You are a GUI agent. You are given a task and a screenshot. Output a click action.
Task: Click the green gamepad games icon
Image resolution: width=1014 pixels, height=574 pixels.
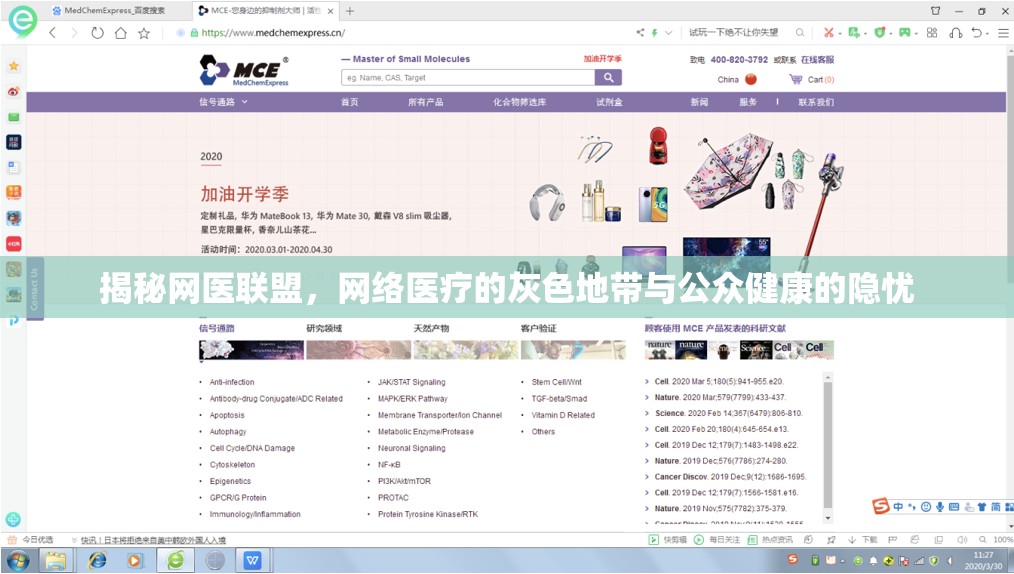[905, 32]
